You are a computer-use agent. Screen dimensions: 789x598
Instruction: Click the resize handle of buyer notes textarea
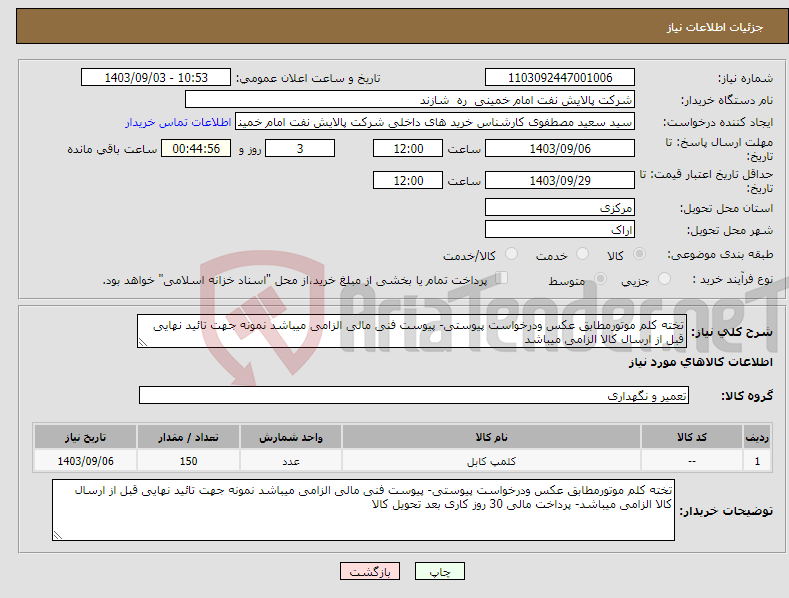(x=58, y=535)
